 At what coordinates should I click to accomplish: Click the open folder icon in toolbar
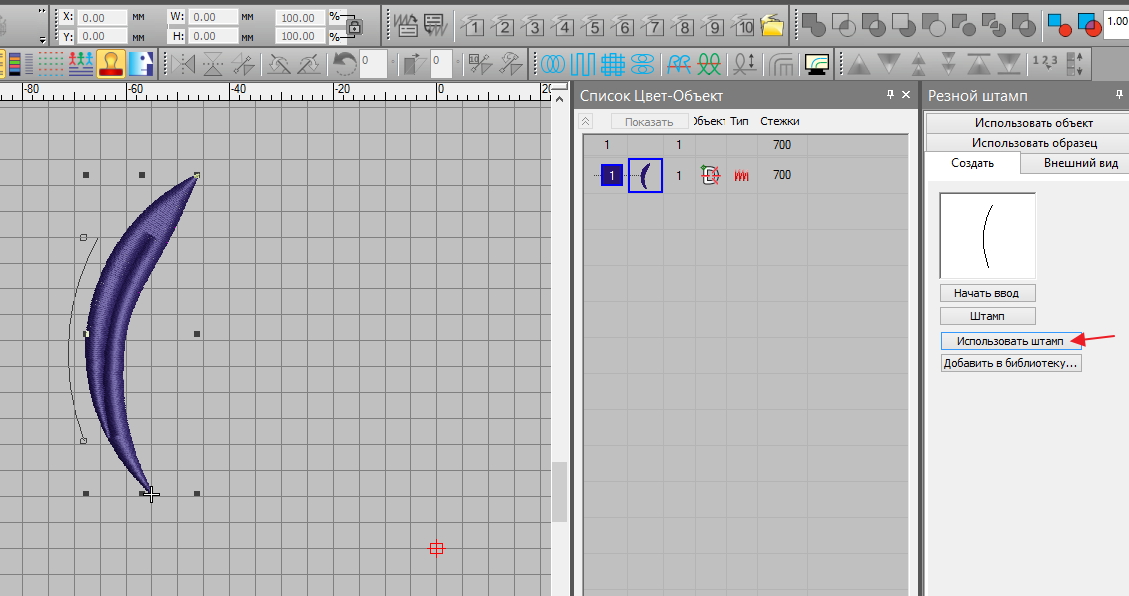pos(771,24)
